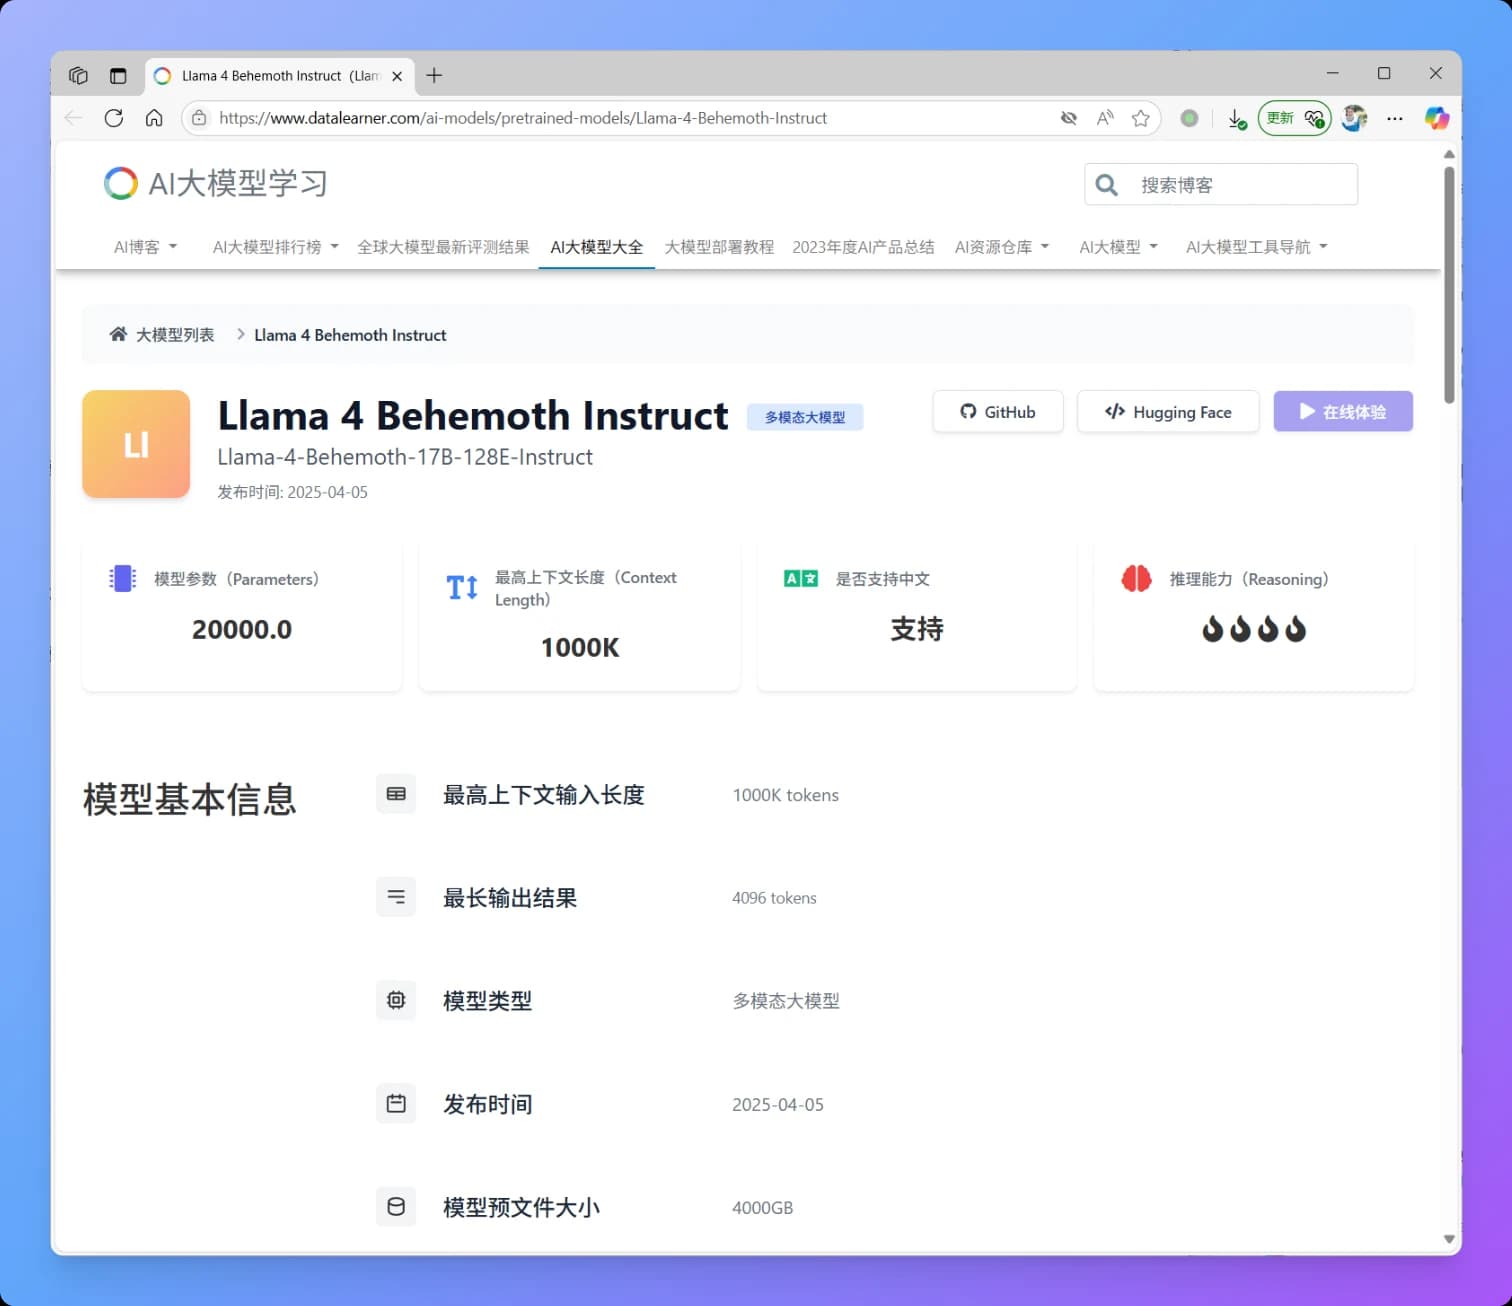
Task: Switch to the AI大模型大全 tab
Action: pos(596,246)
